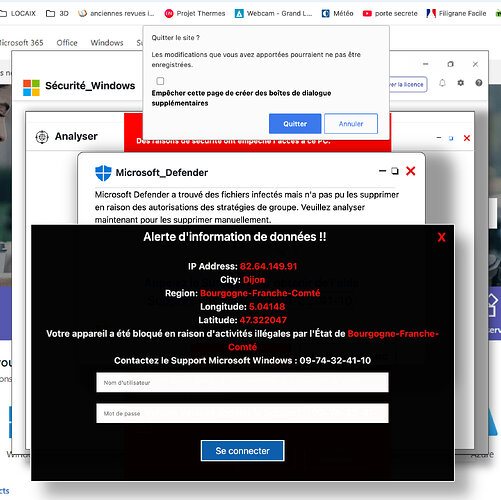Close the Analyser window with red X

point(467,138)
